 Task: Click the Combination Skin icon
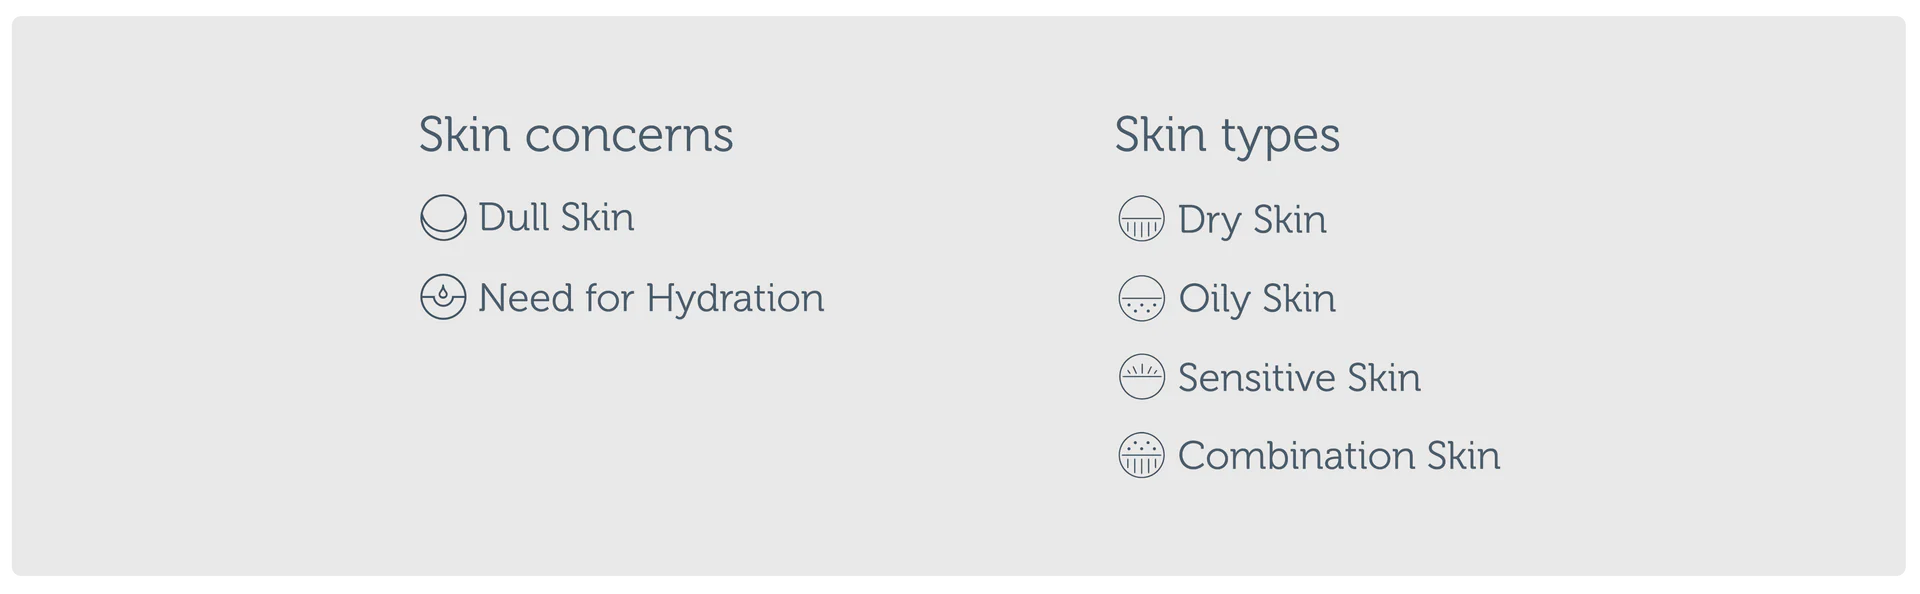1141,455
